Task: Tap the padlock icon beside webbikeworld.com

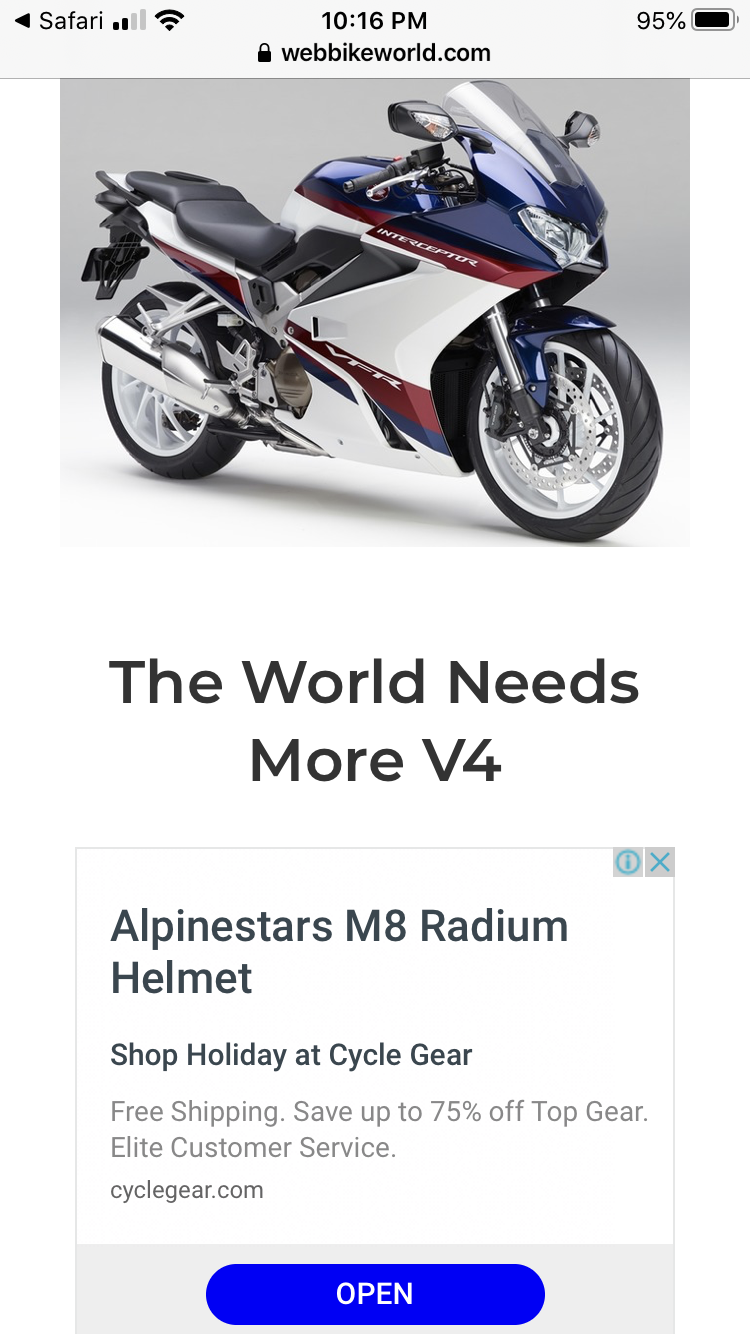Action: click(264, 53)
